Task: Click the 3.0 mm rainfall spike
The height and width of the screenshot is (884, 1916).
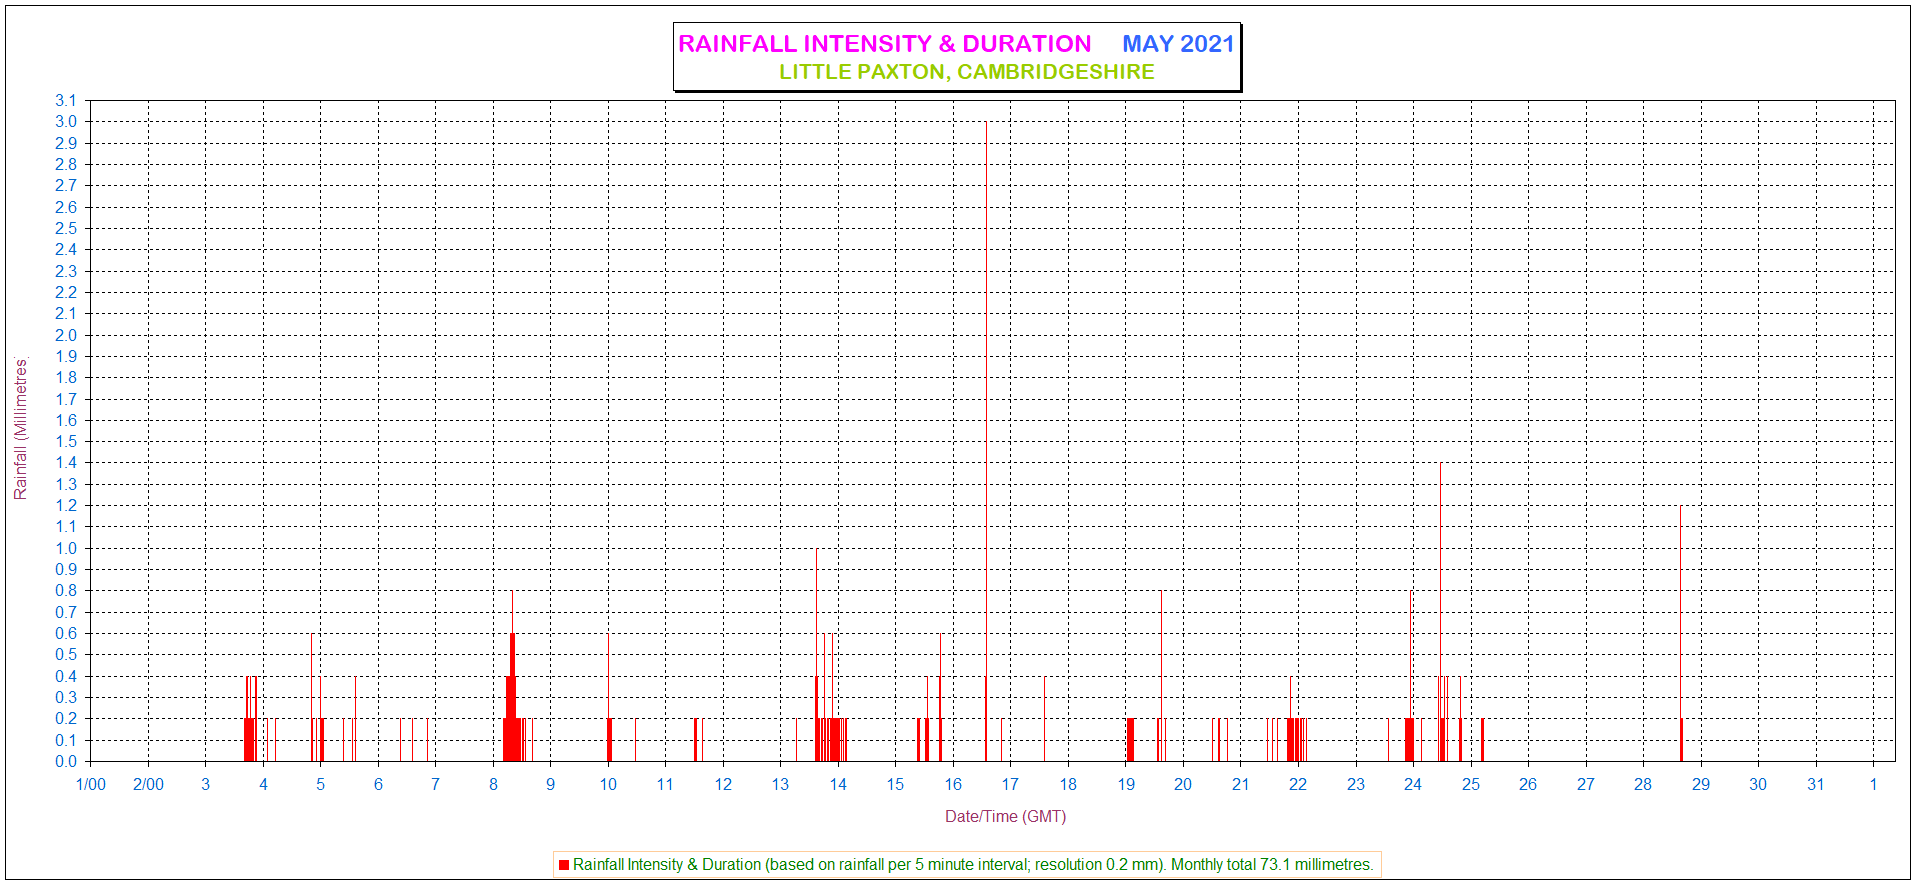Action: (x=986, y=441)
